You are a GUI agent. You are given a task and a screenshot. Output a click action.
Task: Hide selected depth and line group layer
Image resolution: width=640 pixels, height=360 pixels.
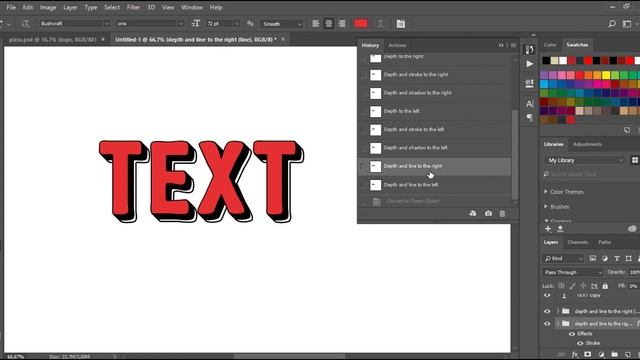click(x=547, y=324)
